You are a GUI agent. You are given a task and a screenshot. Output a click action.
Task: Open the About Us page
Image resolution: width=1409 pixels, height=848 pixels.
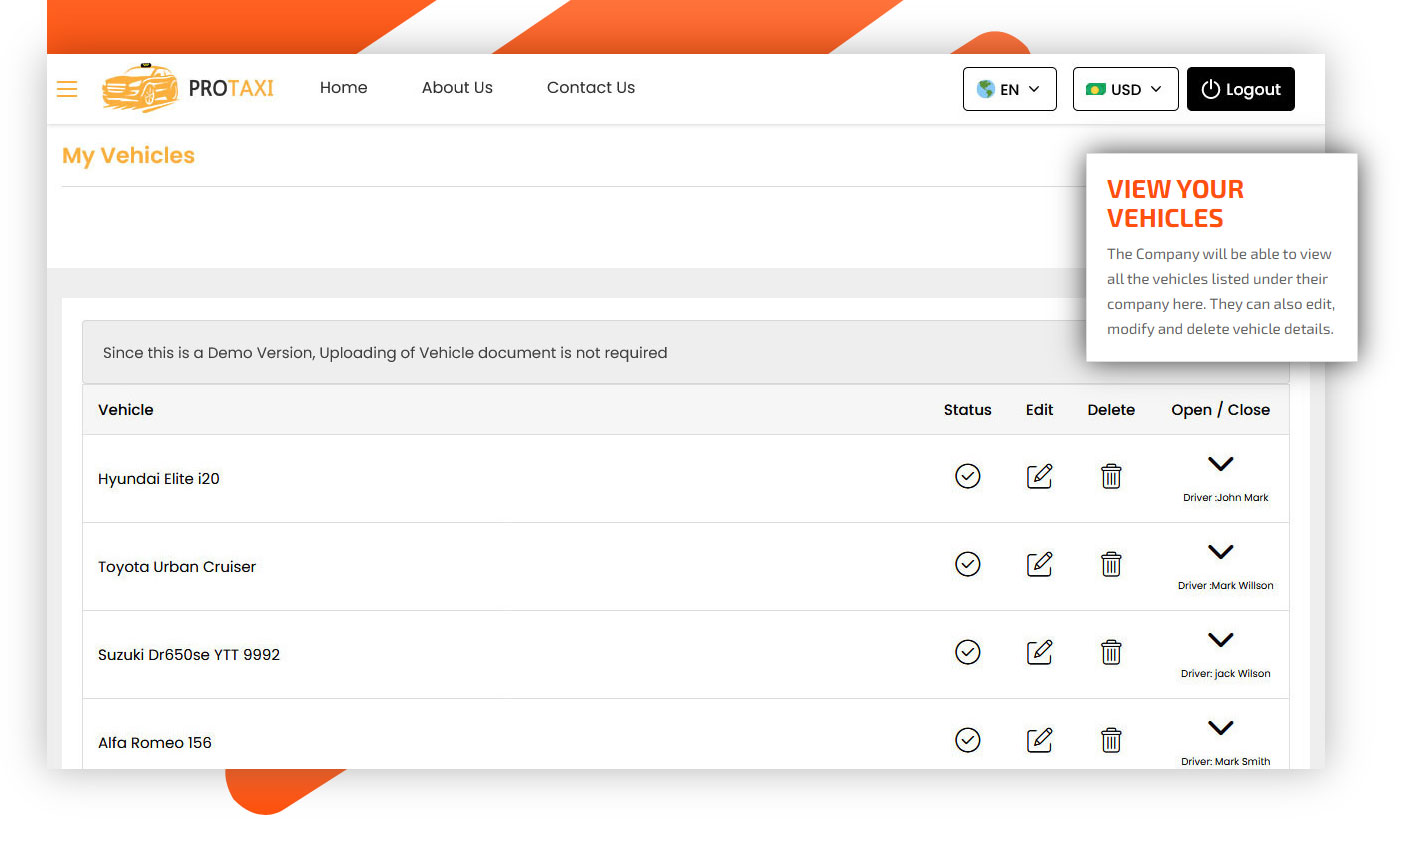457,88
